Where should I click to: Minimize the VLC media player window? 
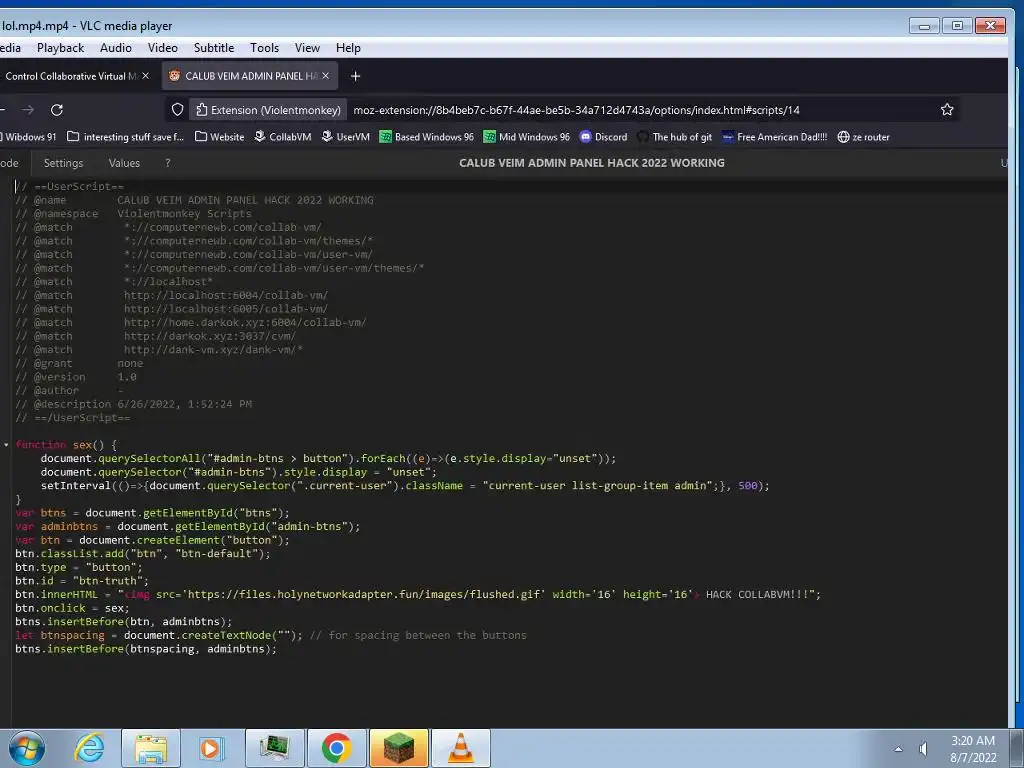point(924,25)
